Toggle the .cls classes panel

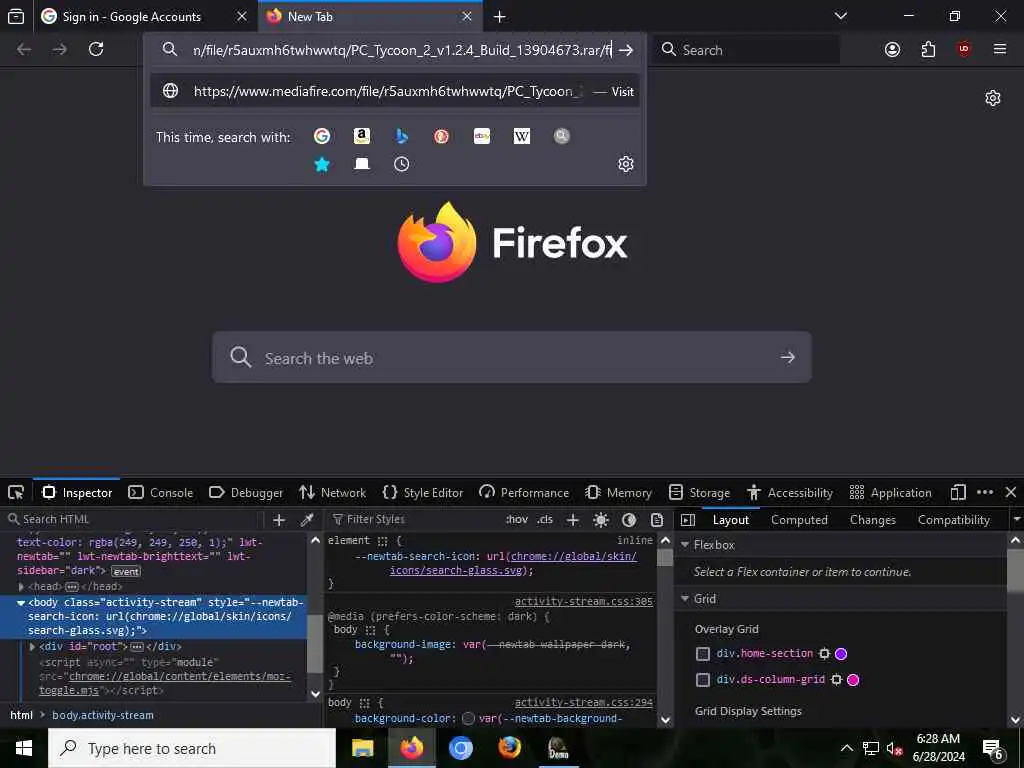click(545, 520)
